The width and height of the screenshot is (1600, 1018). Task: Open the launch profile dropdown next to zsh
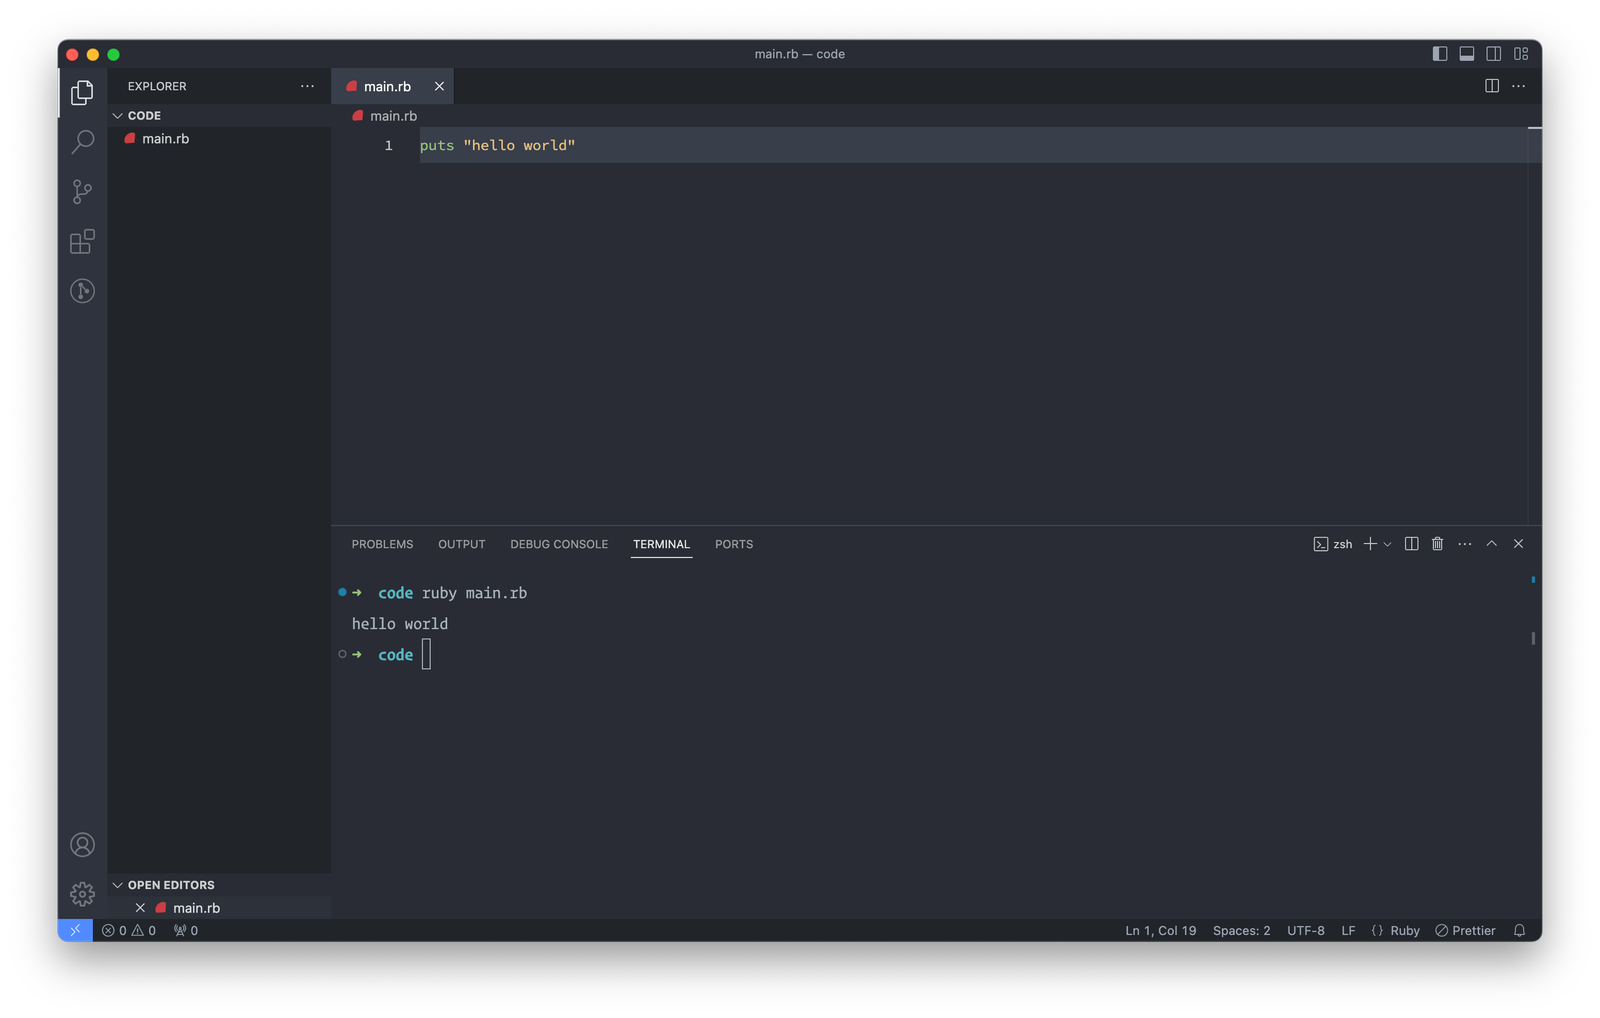(x=1386, y=544)
